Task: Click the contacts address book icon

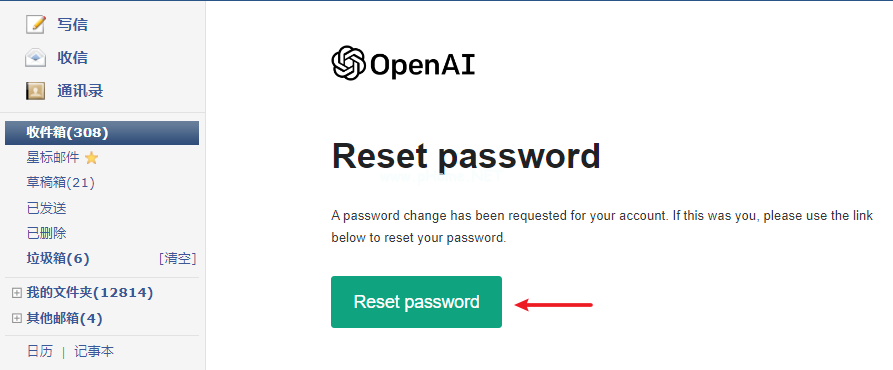Action: (35, 91)
